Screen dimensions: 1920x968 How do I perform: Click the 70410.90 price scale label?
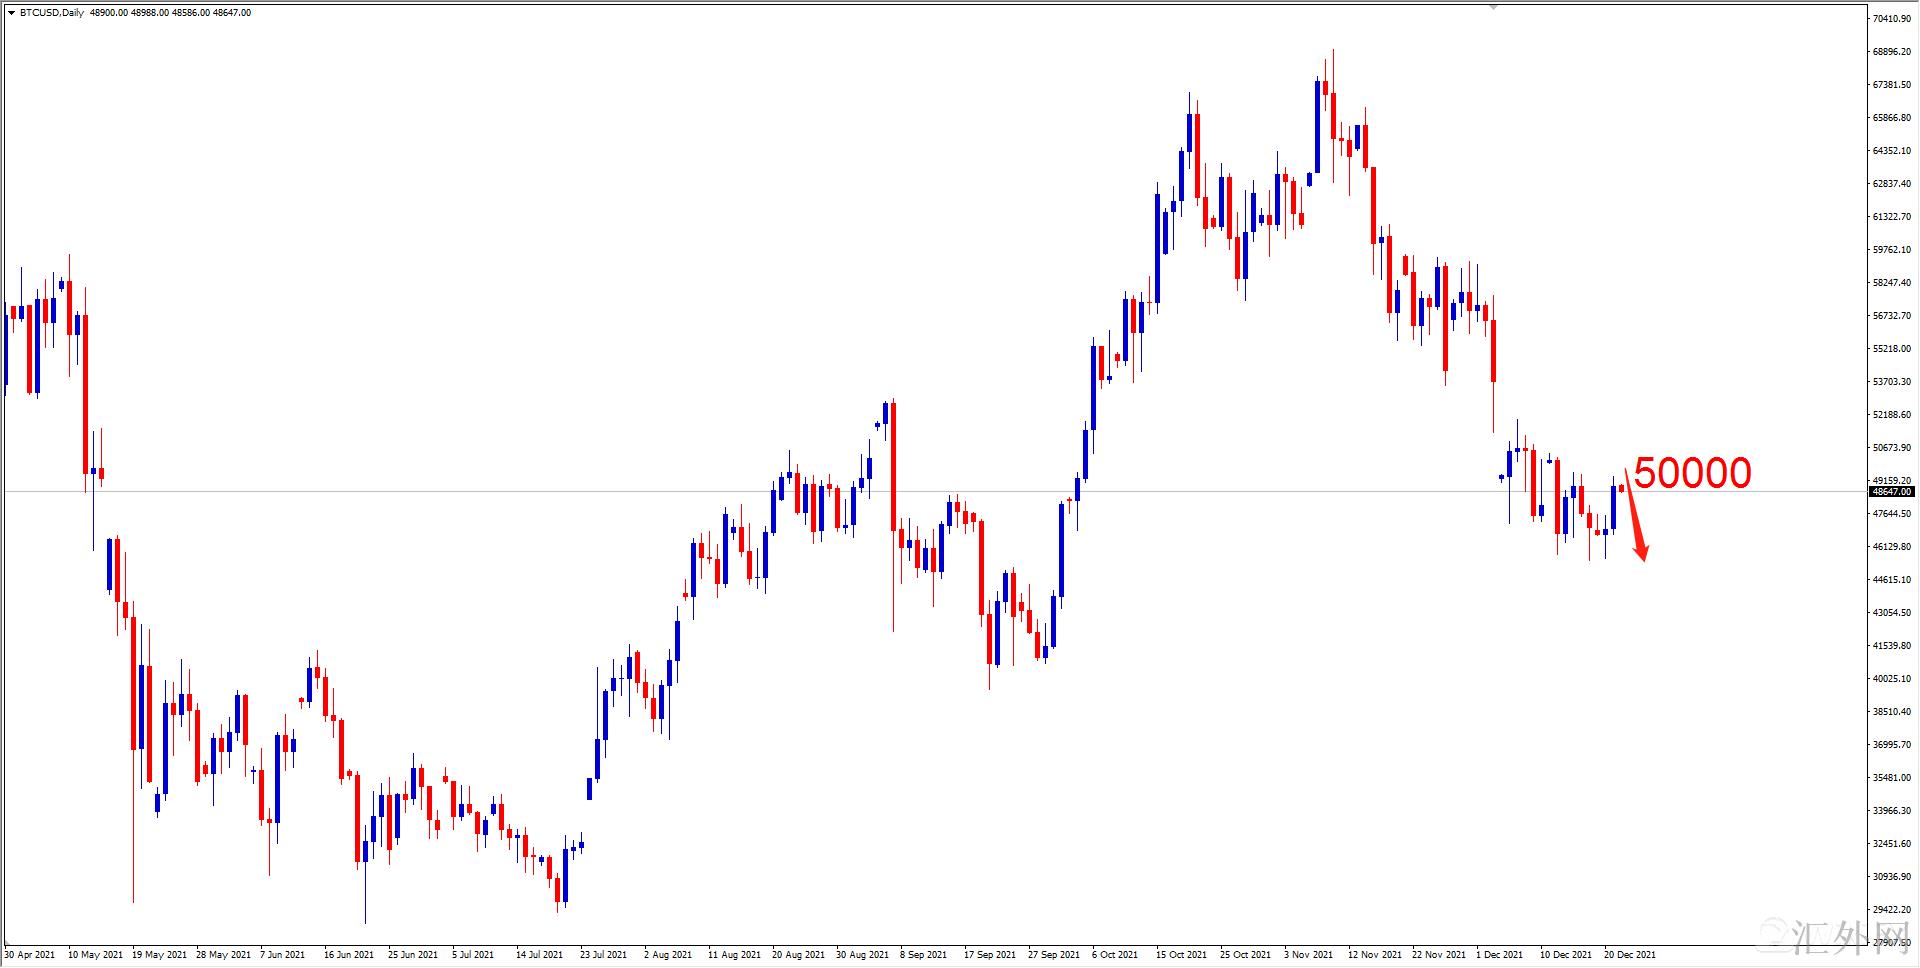coord(1891,19)
